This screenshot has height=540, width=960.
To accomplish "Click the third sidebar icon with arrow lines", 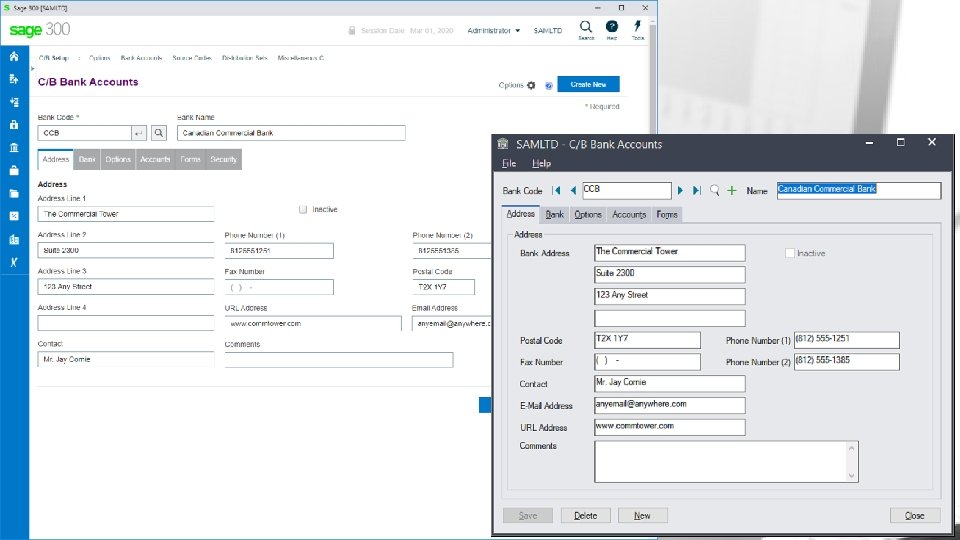I will pos(14,102).
